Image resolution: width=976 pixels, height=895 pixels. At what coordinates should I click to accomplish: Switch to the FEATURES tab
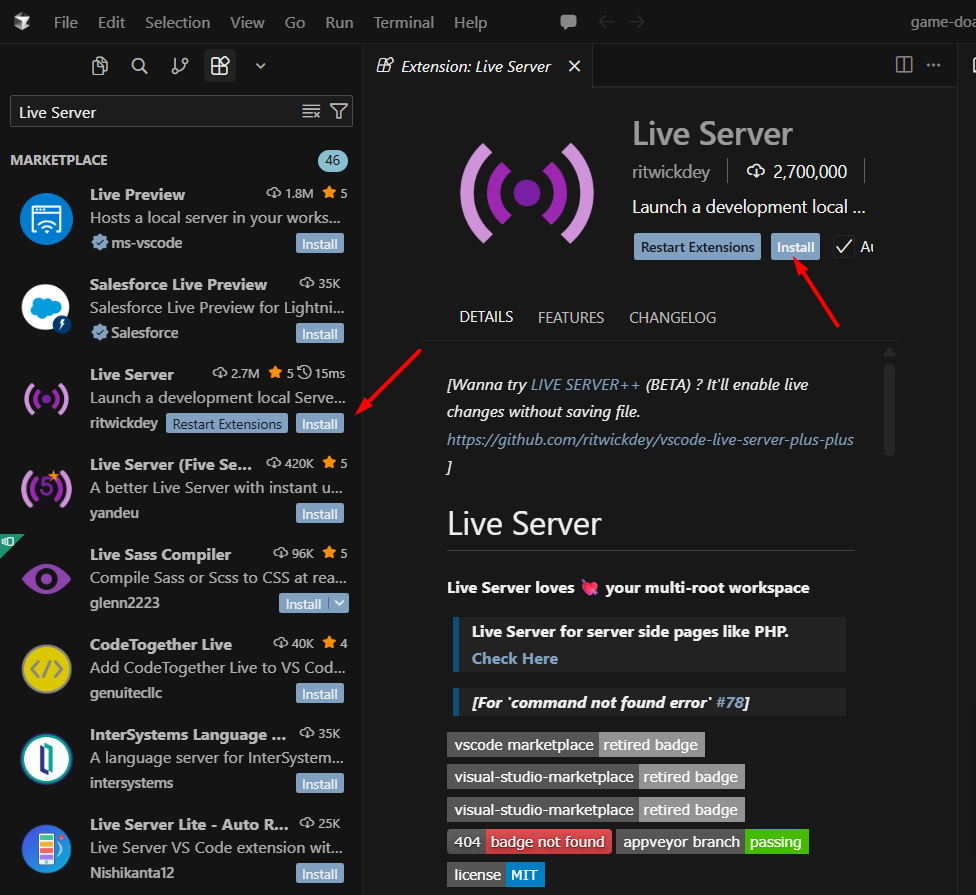571,317
